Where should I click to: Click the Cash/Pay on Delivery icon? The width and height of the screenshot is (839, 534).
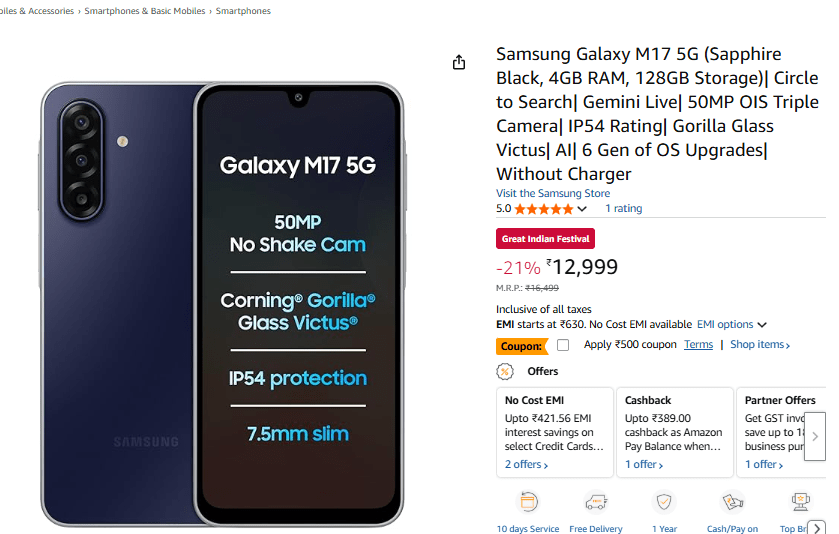(732, 502)
